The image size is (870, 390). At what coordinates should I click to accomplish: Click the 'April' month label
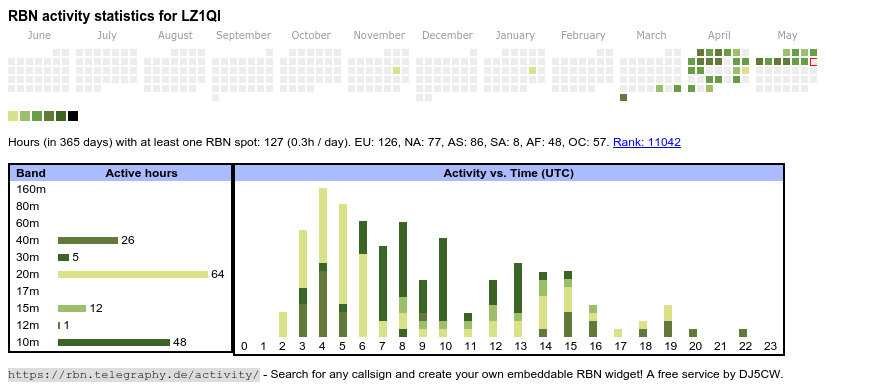click(719, 35)
